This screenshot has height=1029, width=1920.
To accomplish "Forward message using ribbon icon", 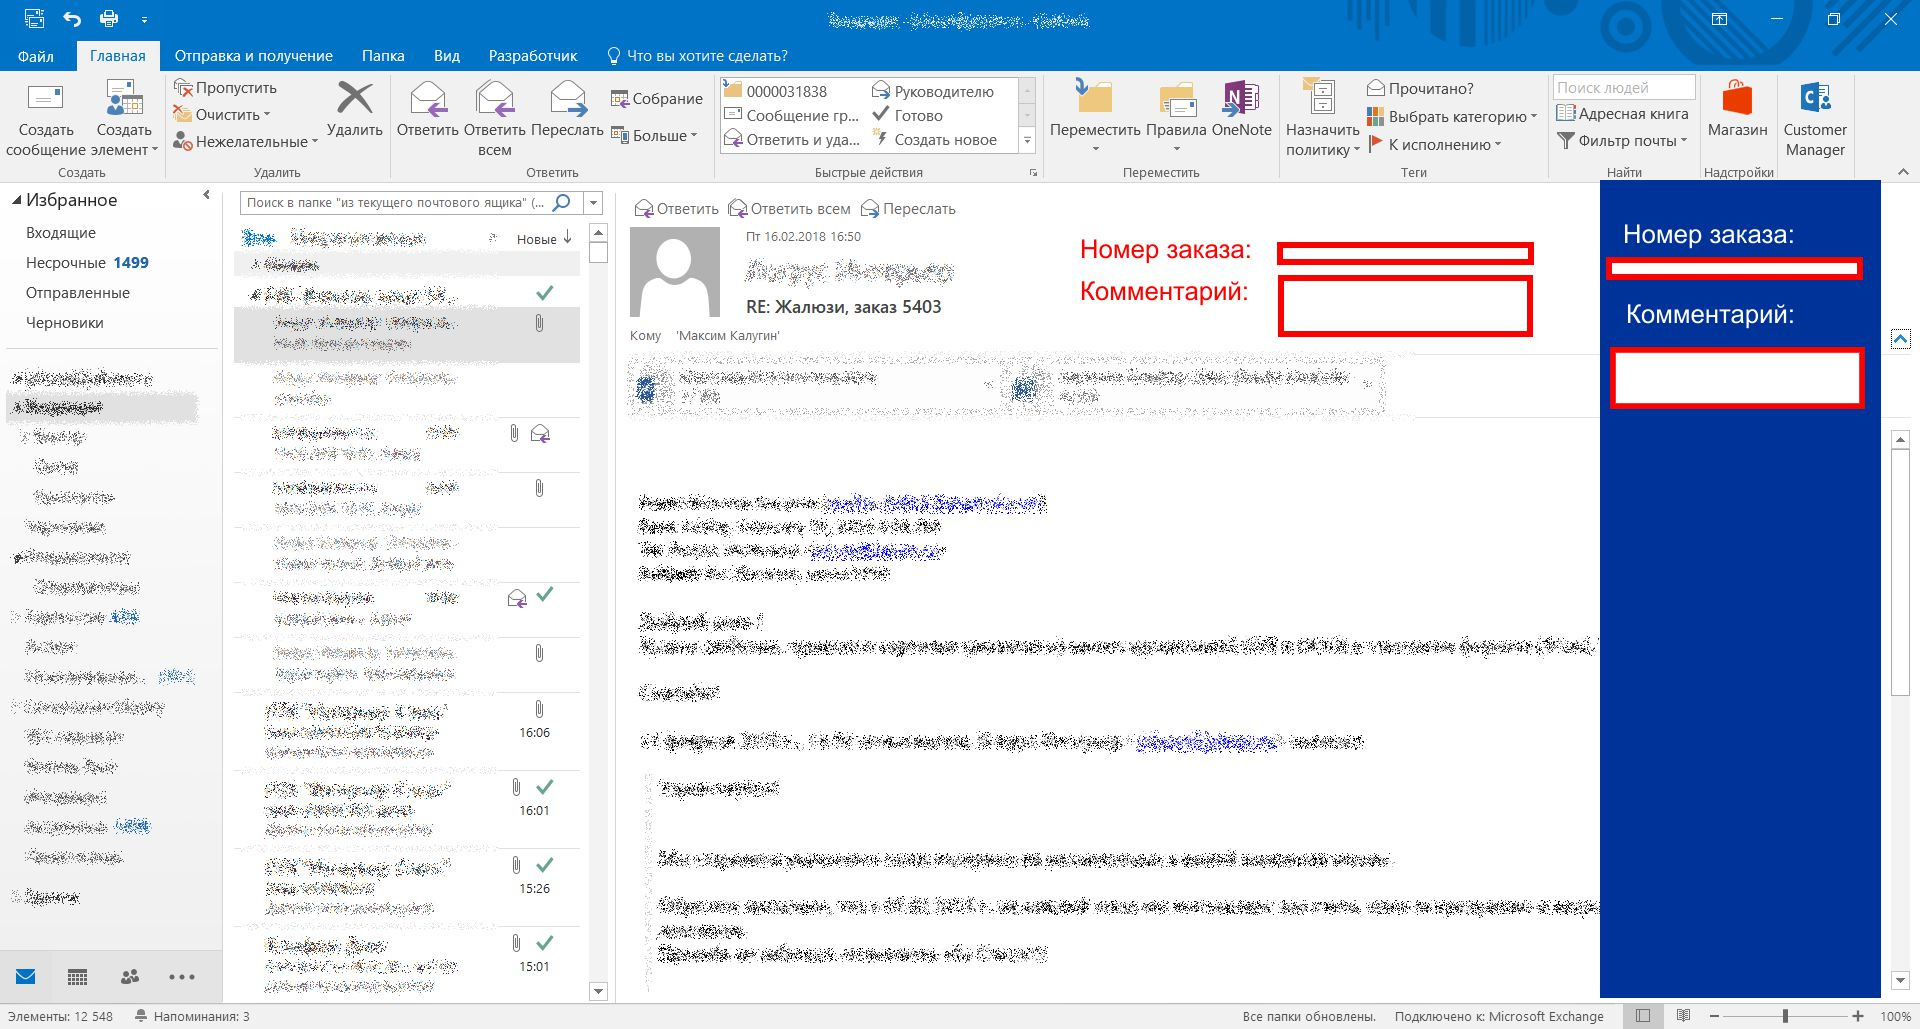I will (x=567, y=110).
